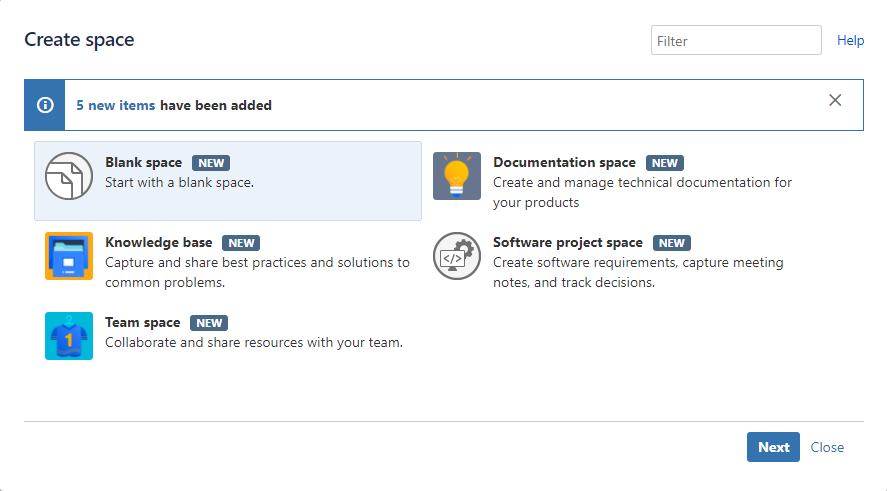887x491 pixels.
Task: Focus the Filter text field
Action: (x=736, y=40)
